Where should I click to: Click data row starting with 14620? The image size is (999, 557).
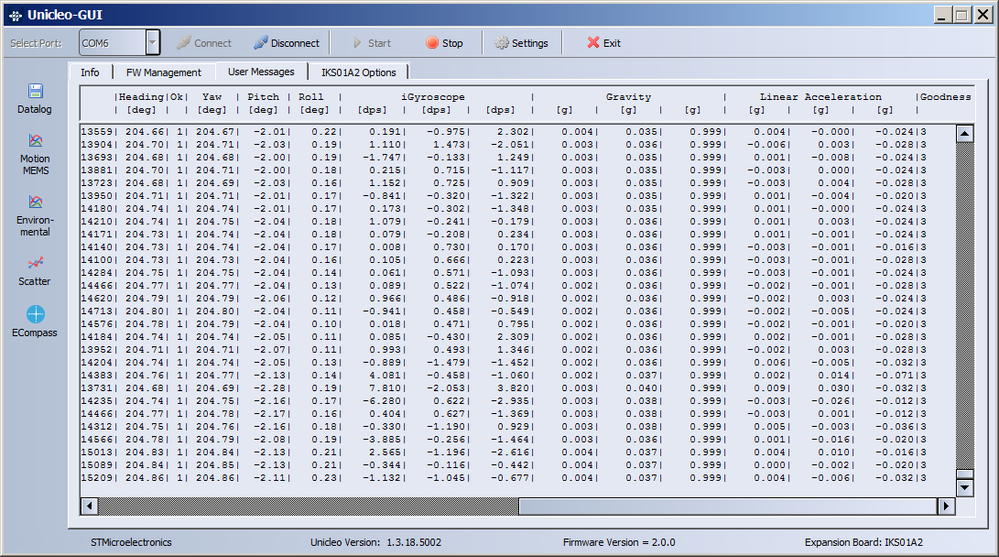pyautogui.click(x=504, y=298)
